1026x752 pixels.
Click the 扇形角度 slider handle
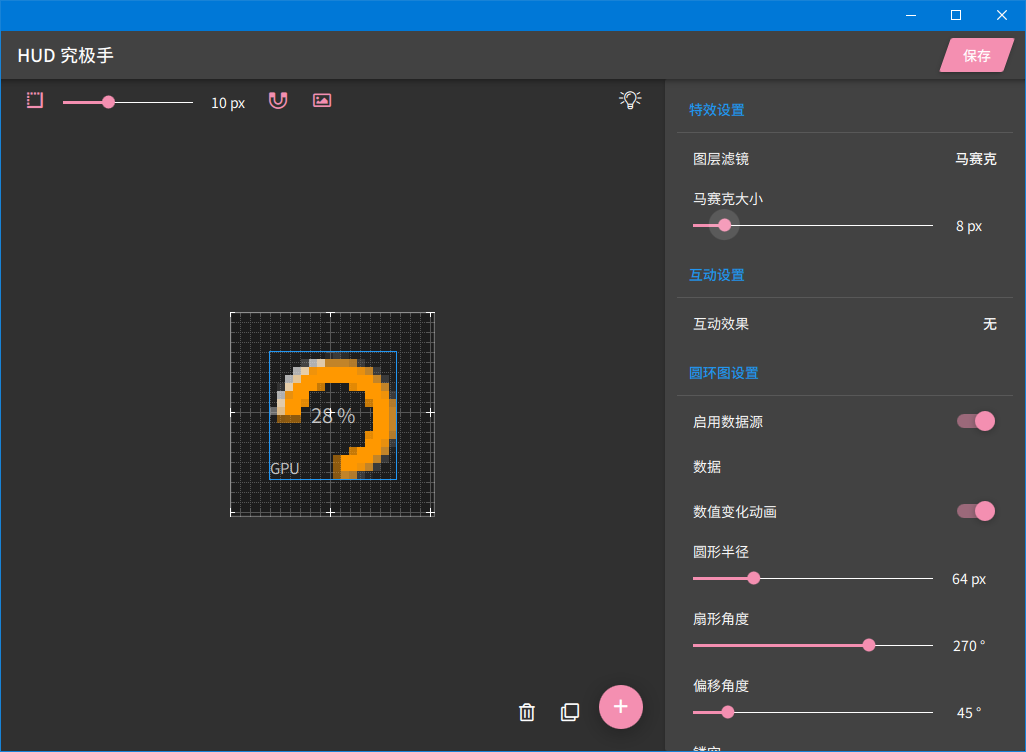[x=869, y=645]
